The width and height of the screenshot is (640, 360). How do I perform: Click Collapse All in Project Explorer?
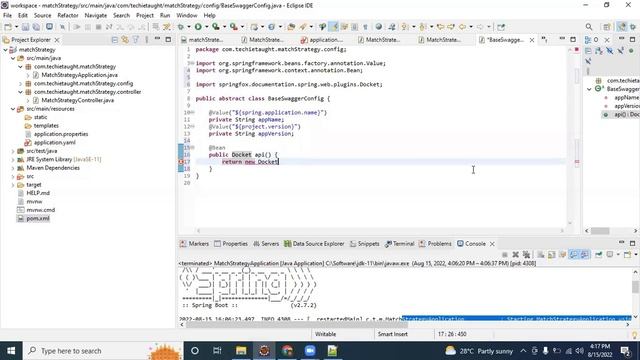[115, 40]
